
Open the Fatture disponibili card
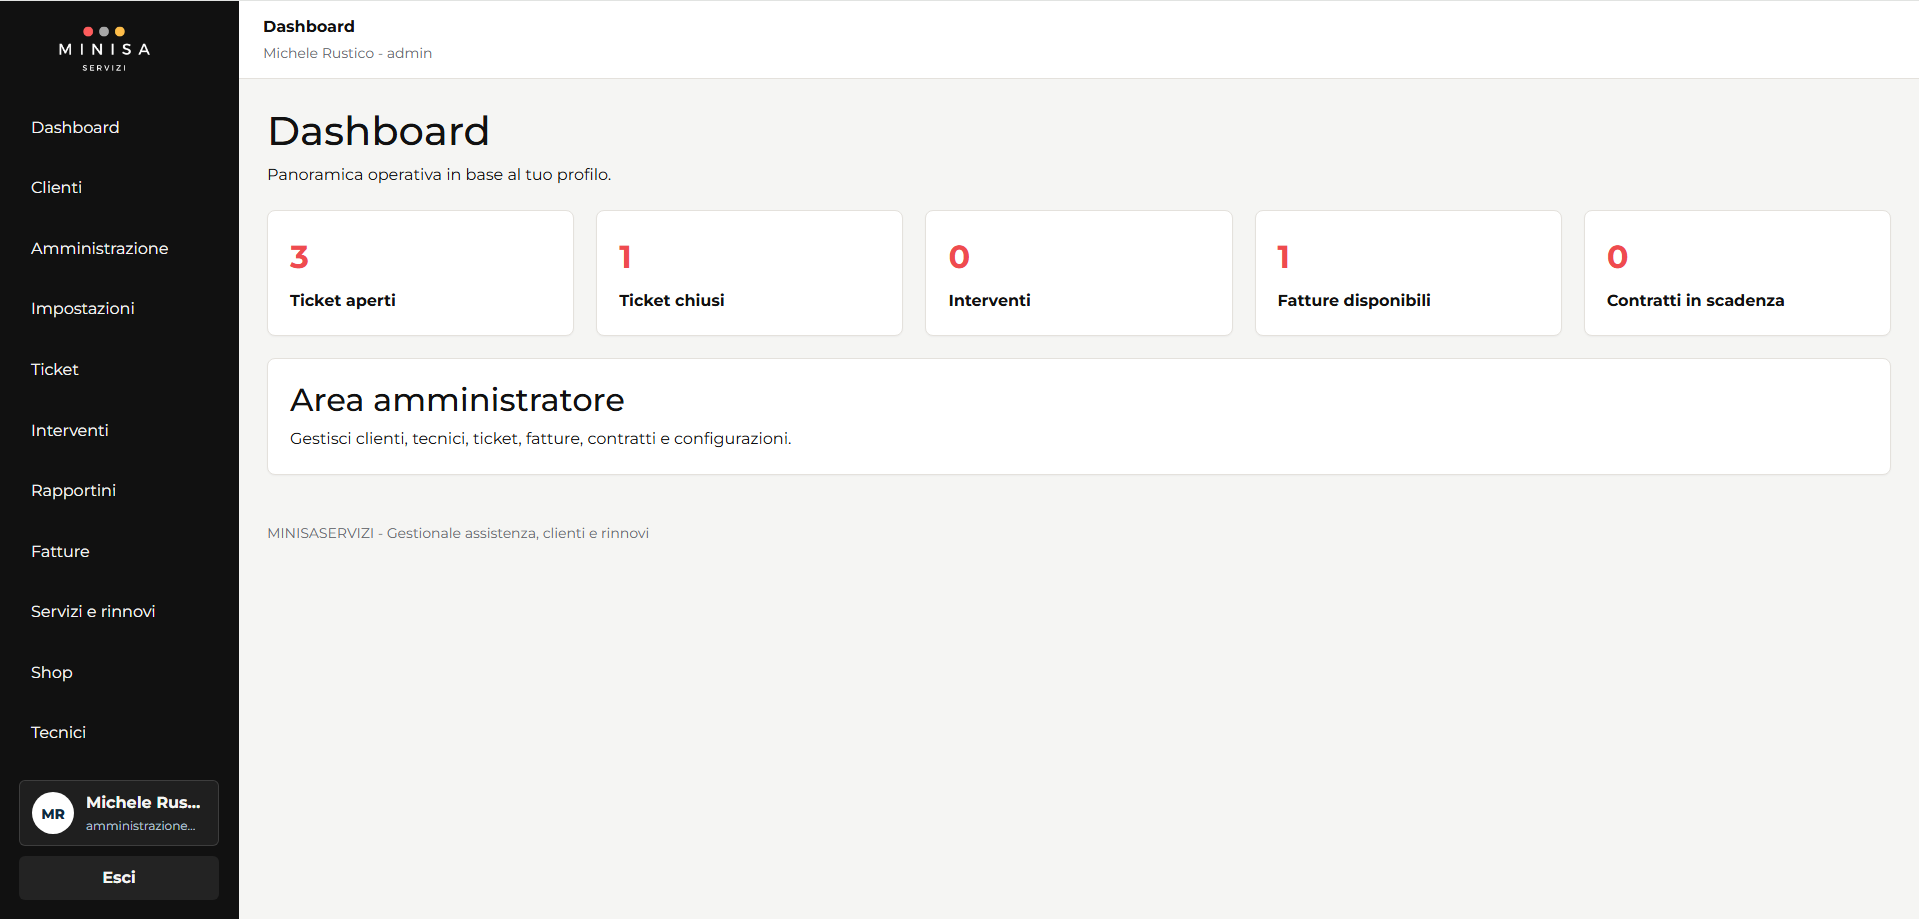[x=1408, y=273]
